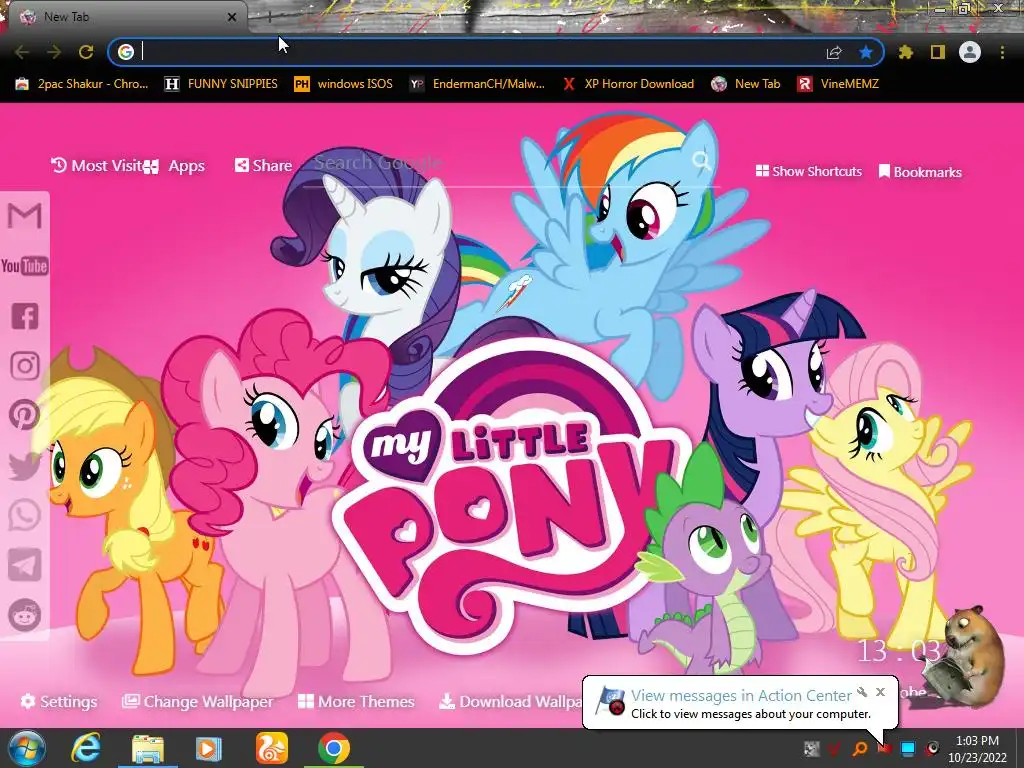
Task: Open the Extensions puzzle icon
Action: (905, 52)
